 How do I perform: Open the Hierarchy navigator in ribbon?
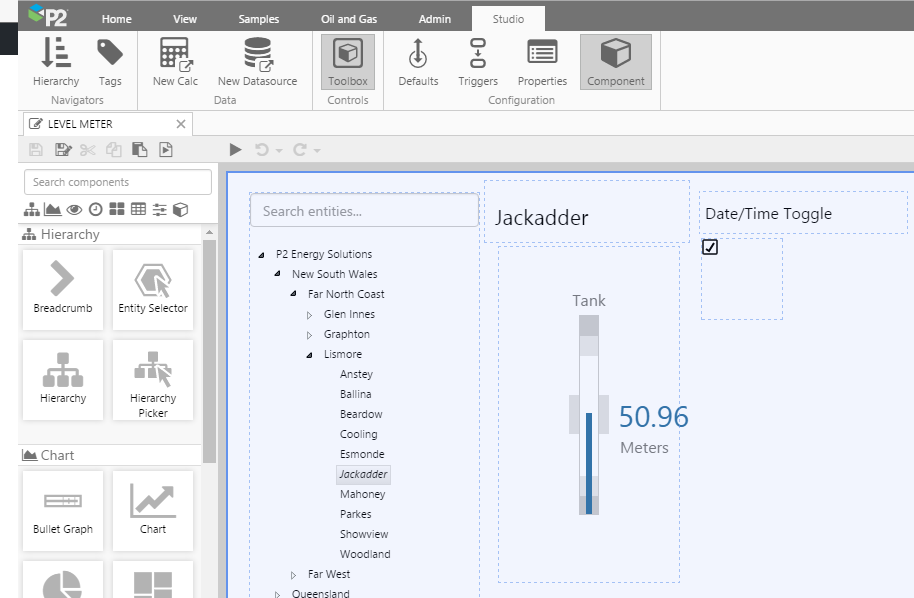coord(56,62)
